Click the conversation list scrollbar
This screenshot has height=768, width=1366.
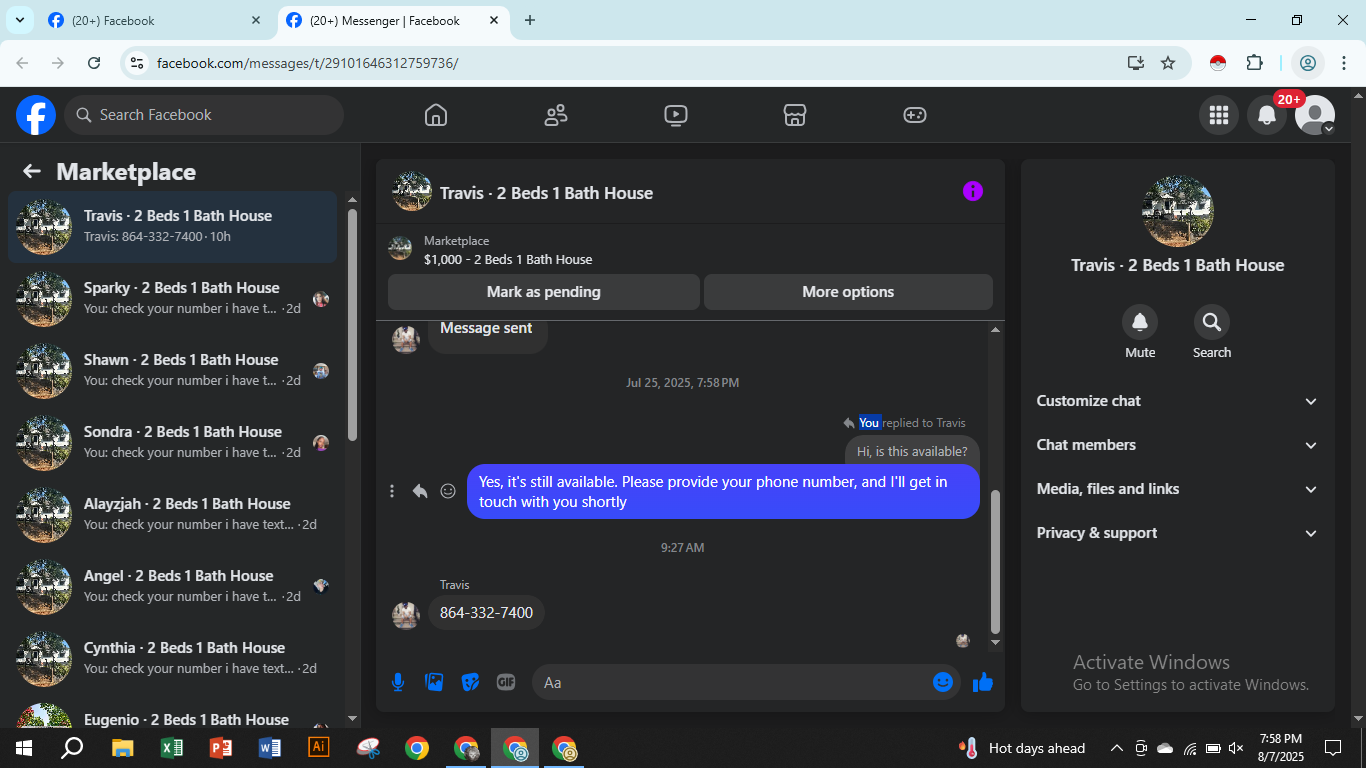(352, 325)
